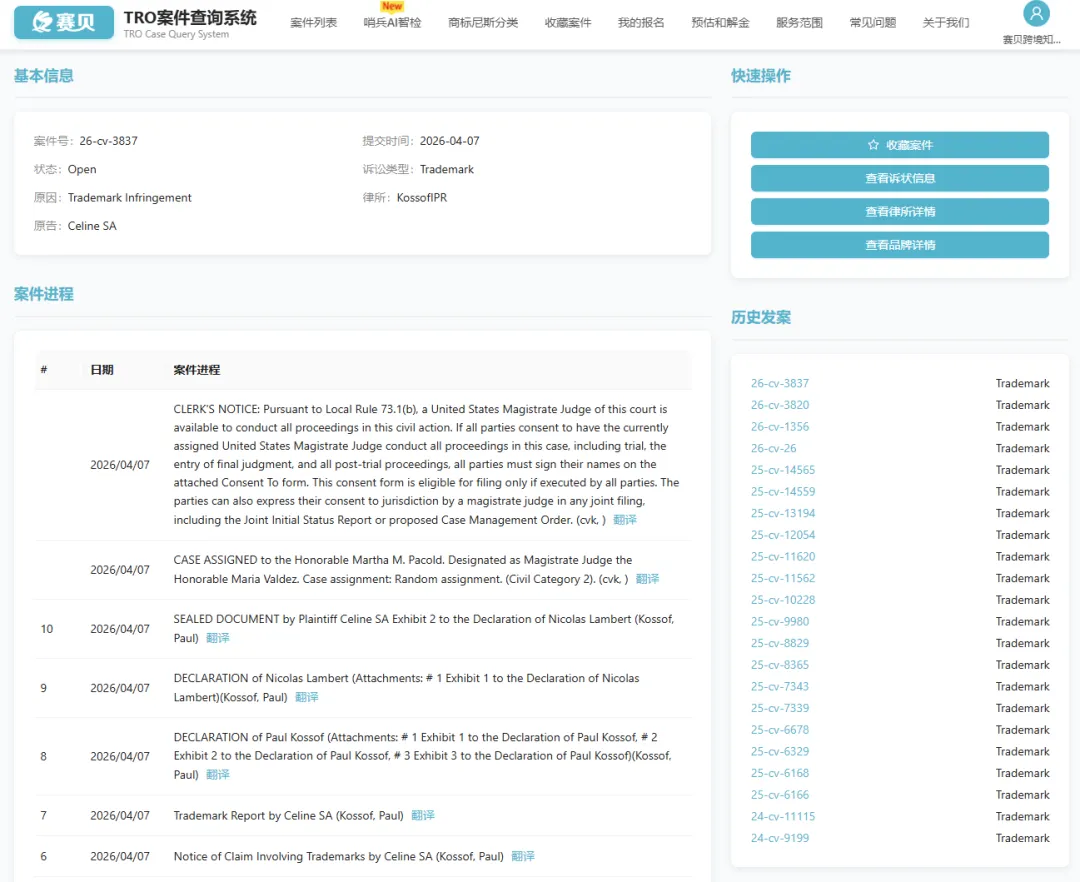Click the 赛贝 logo
The height and width of the screenshot is (882, 1080).
pyautogui.click(x=63, y=22)
